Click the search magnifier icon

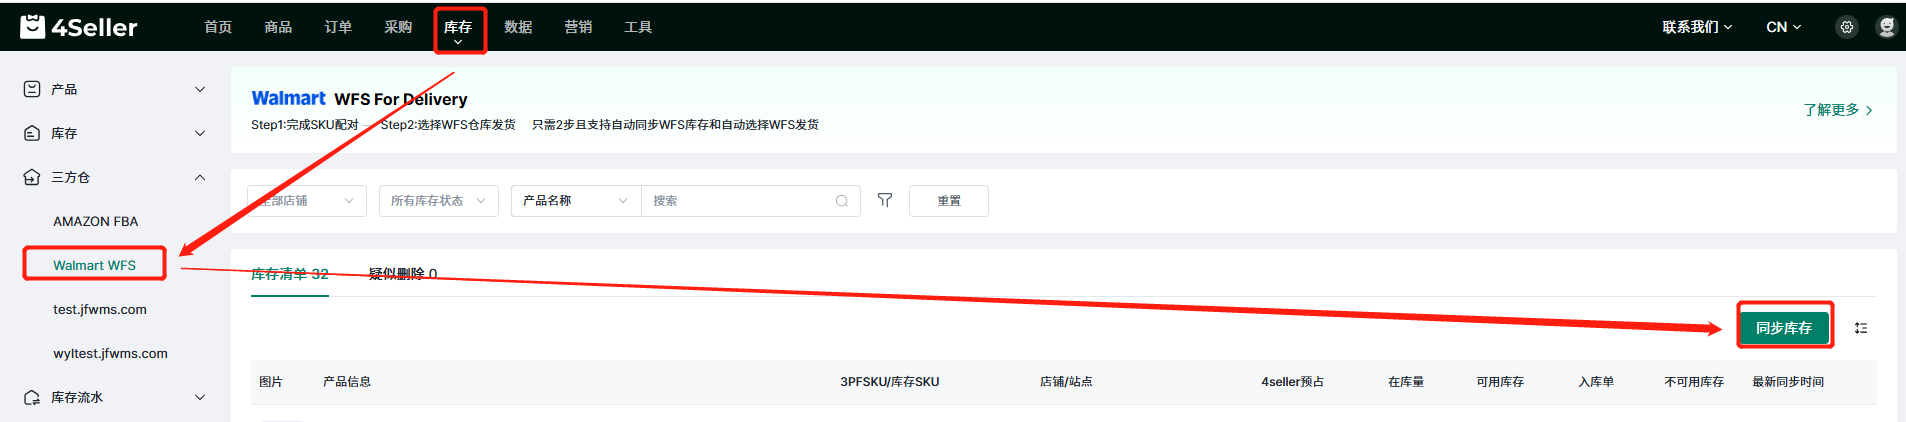click(842, 201)
